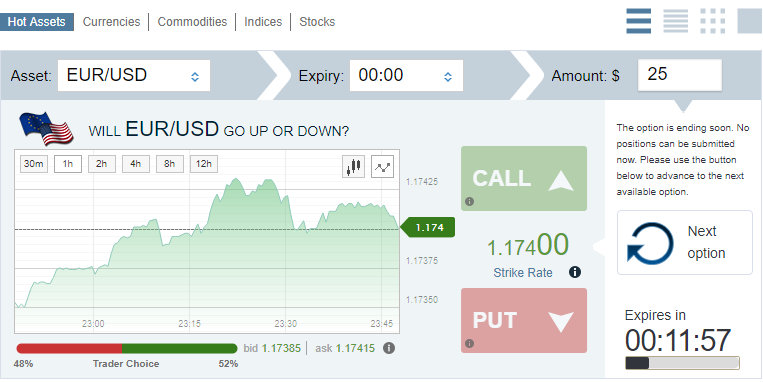Switch to line chart view

(x=382, y=167)
